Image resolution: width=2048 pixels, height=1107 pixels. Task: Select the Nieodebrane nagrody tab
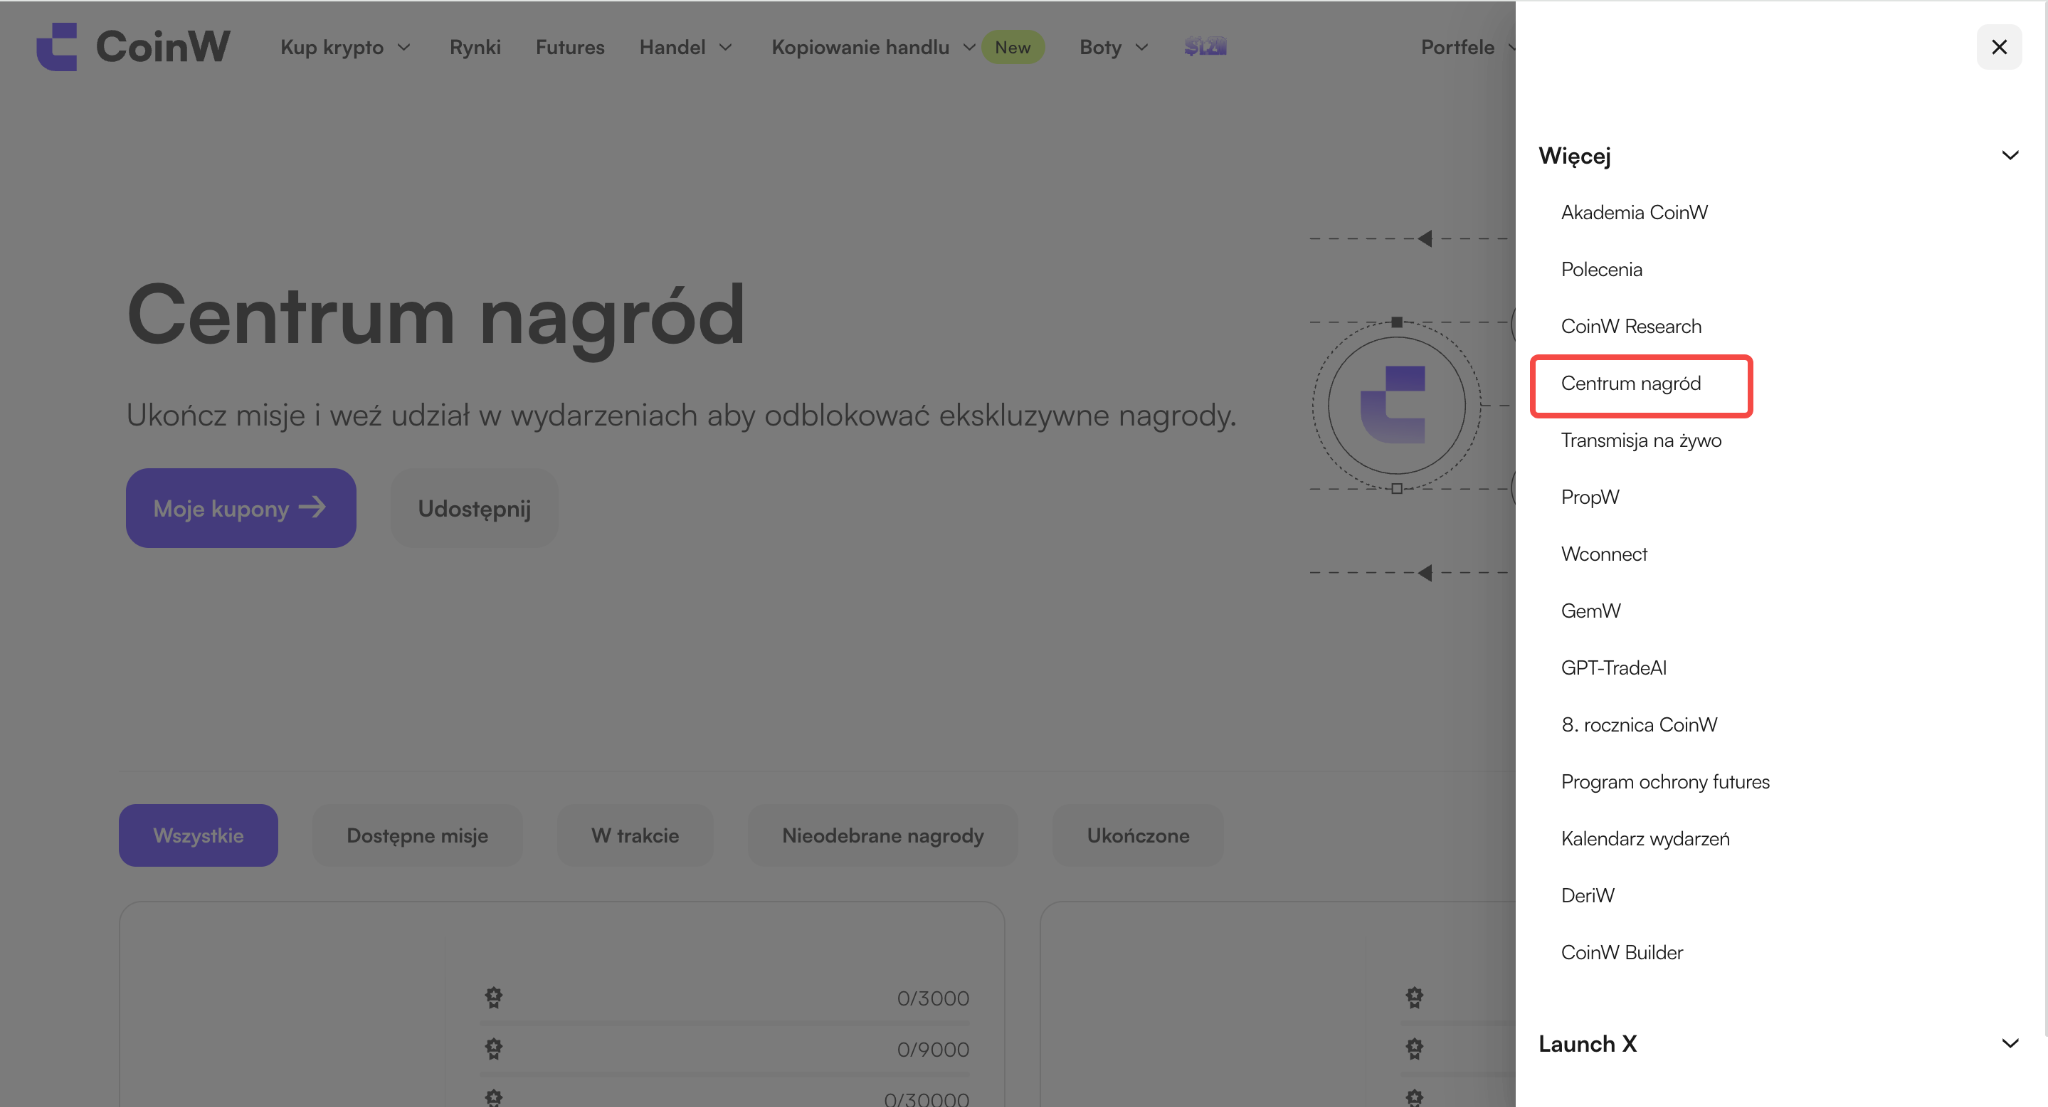click(883, 835)
